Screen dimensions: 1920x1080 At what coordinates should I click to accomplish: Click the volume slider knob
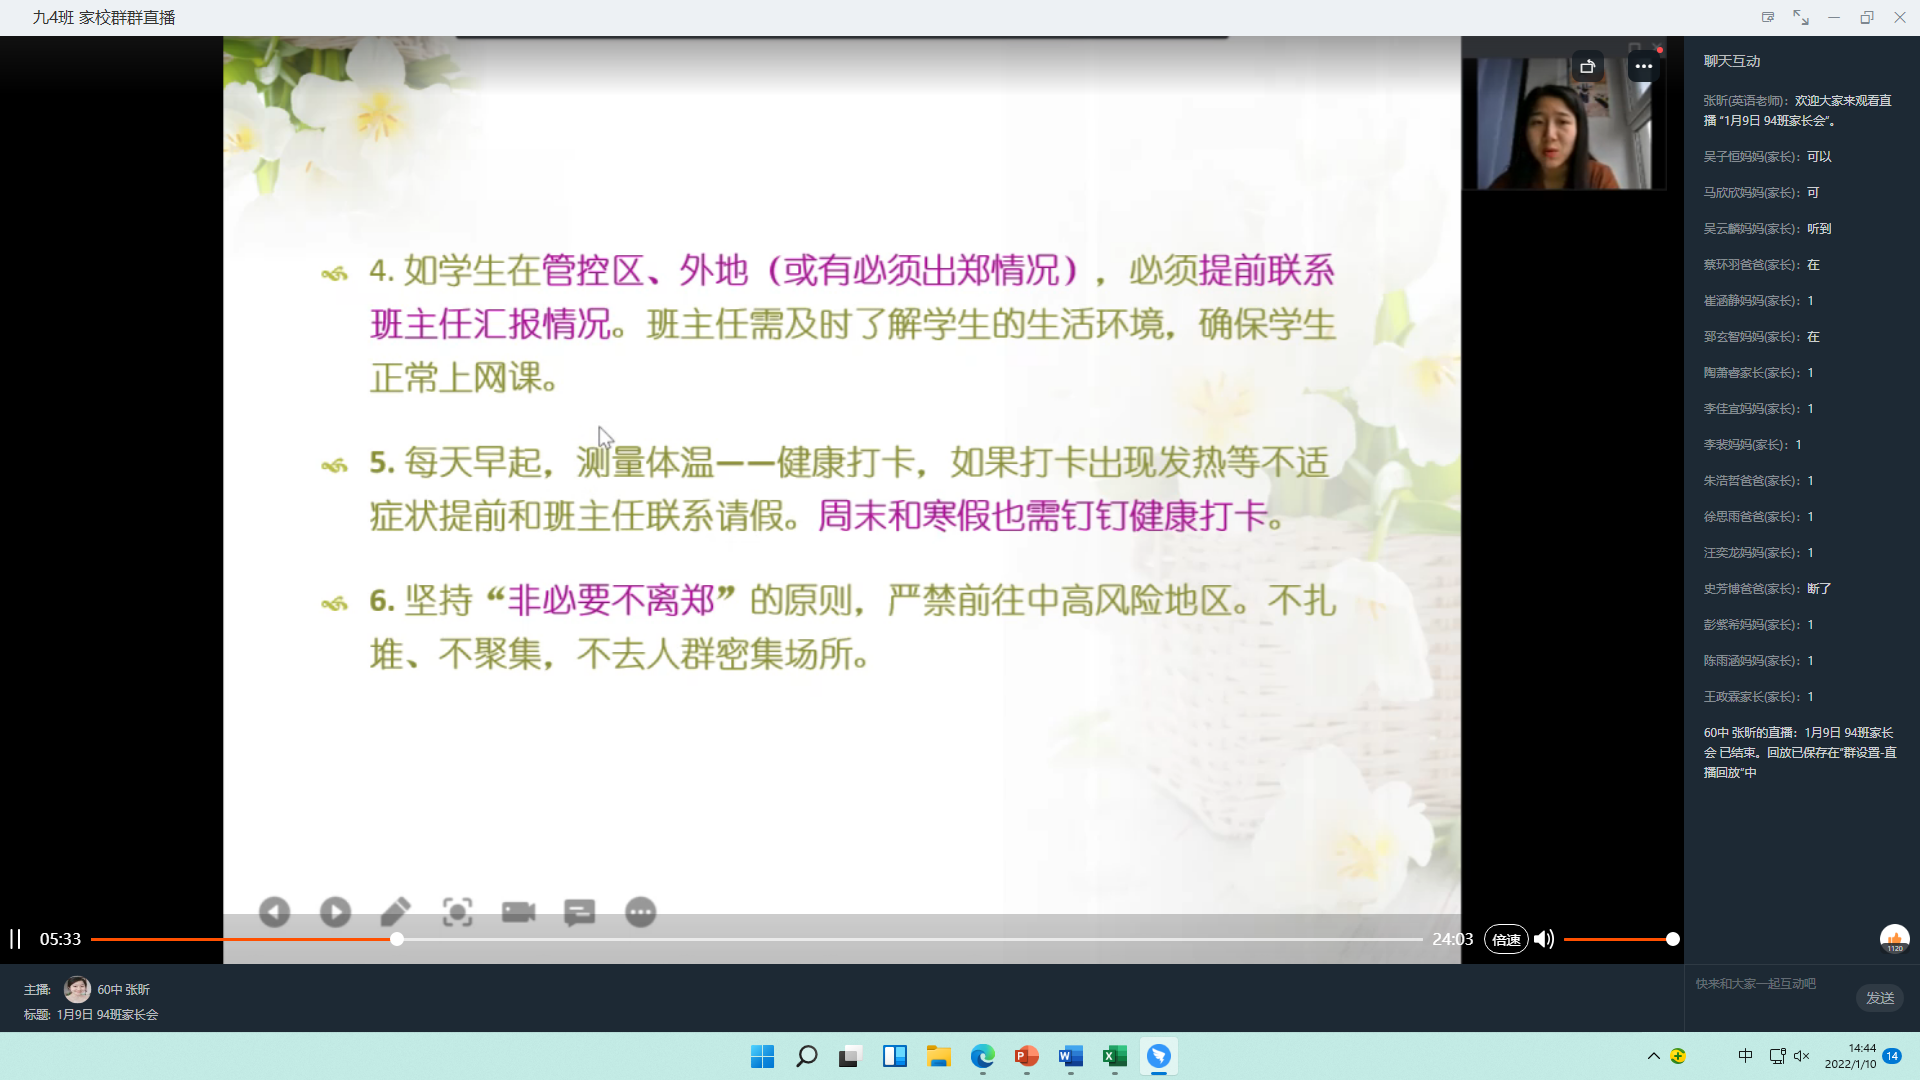(x=1672, y=939)
